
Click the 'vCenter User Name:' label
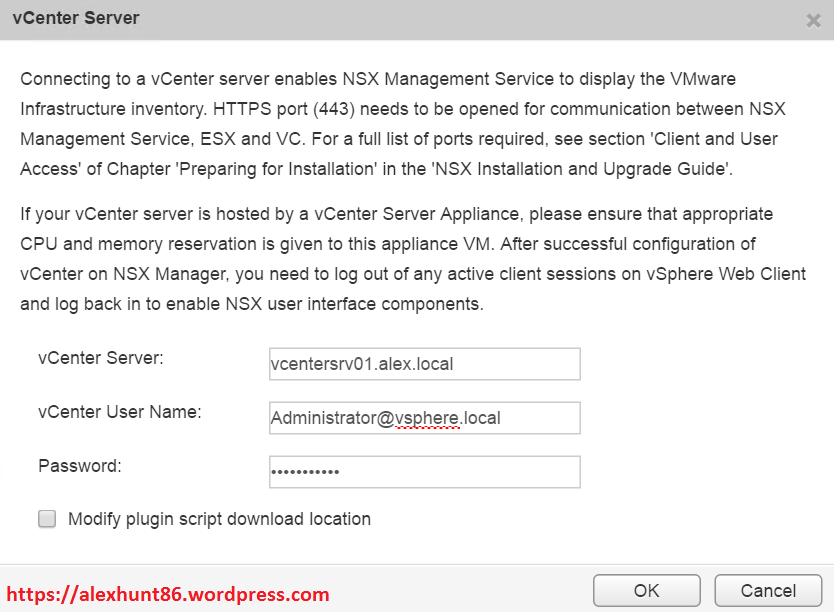[120, 411]
